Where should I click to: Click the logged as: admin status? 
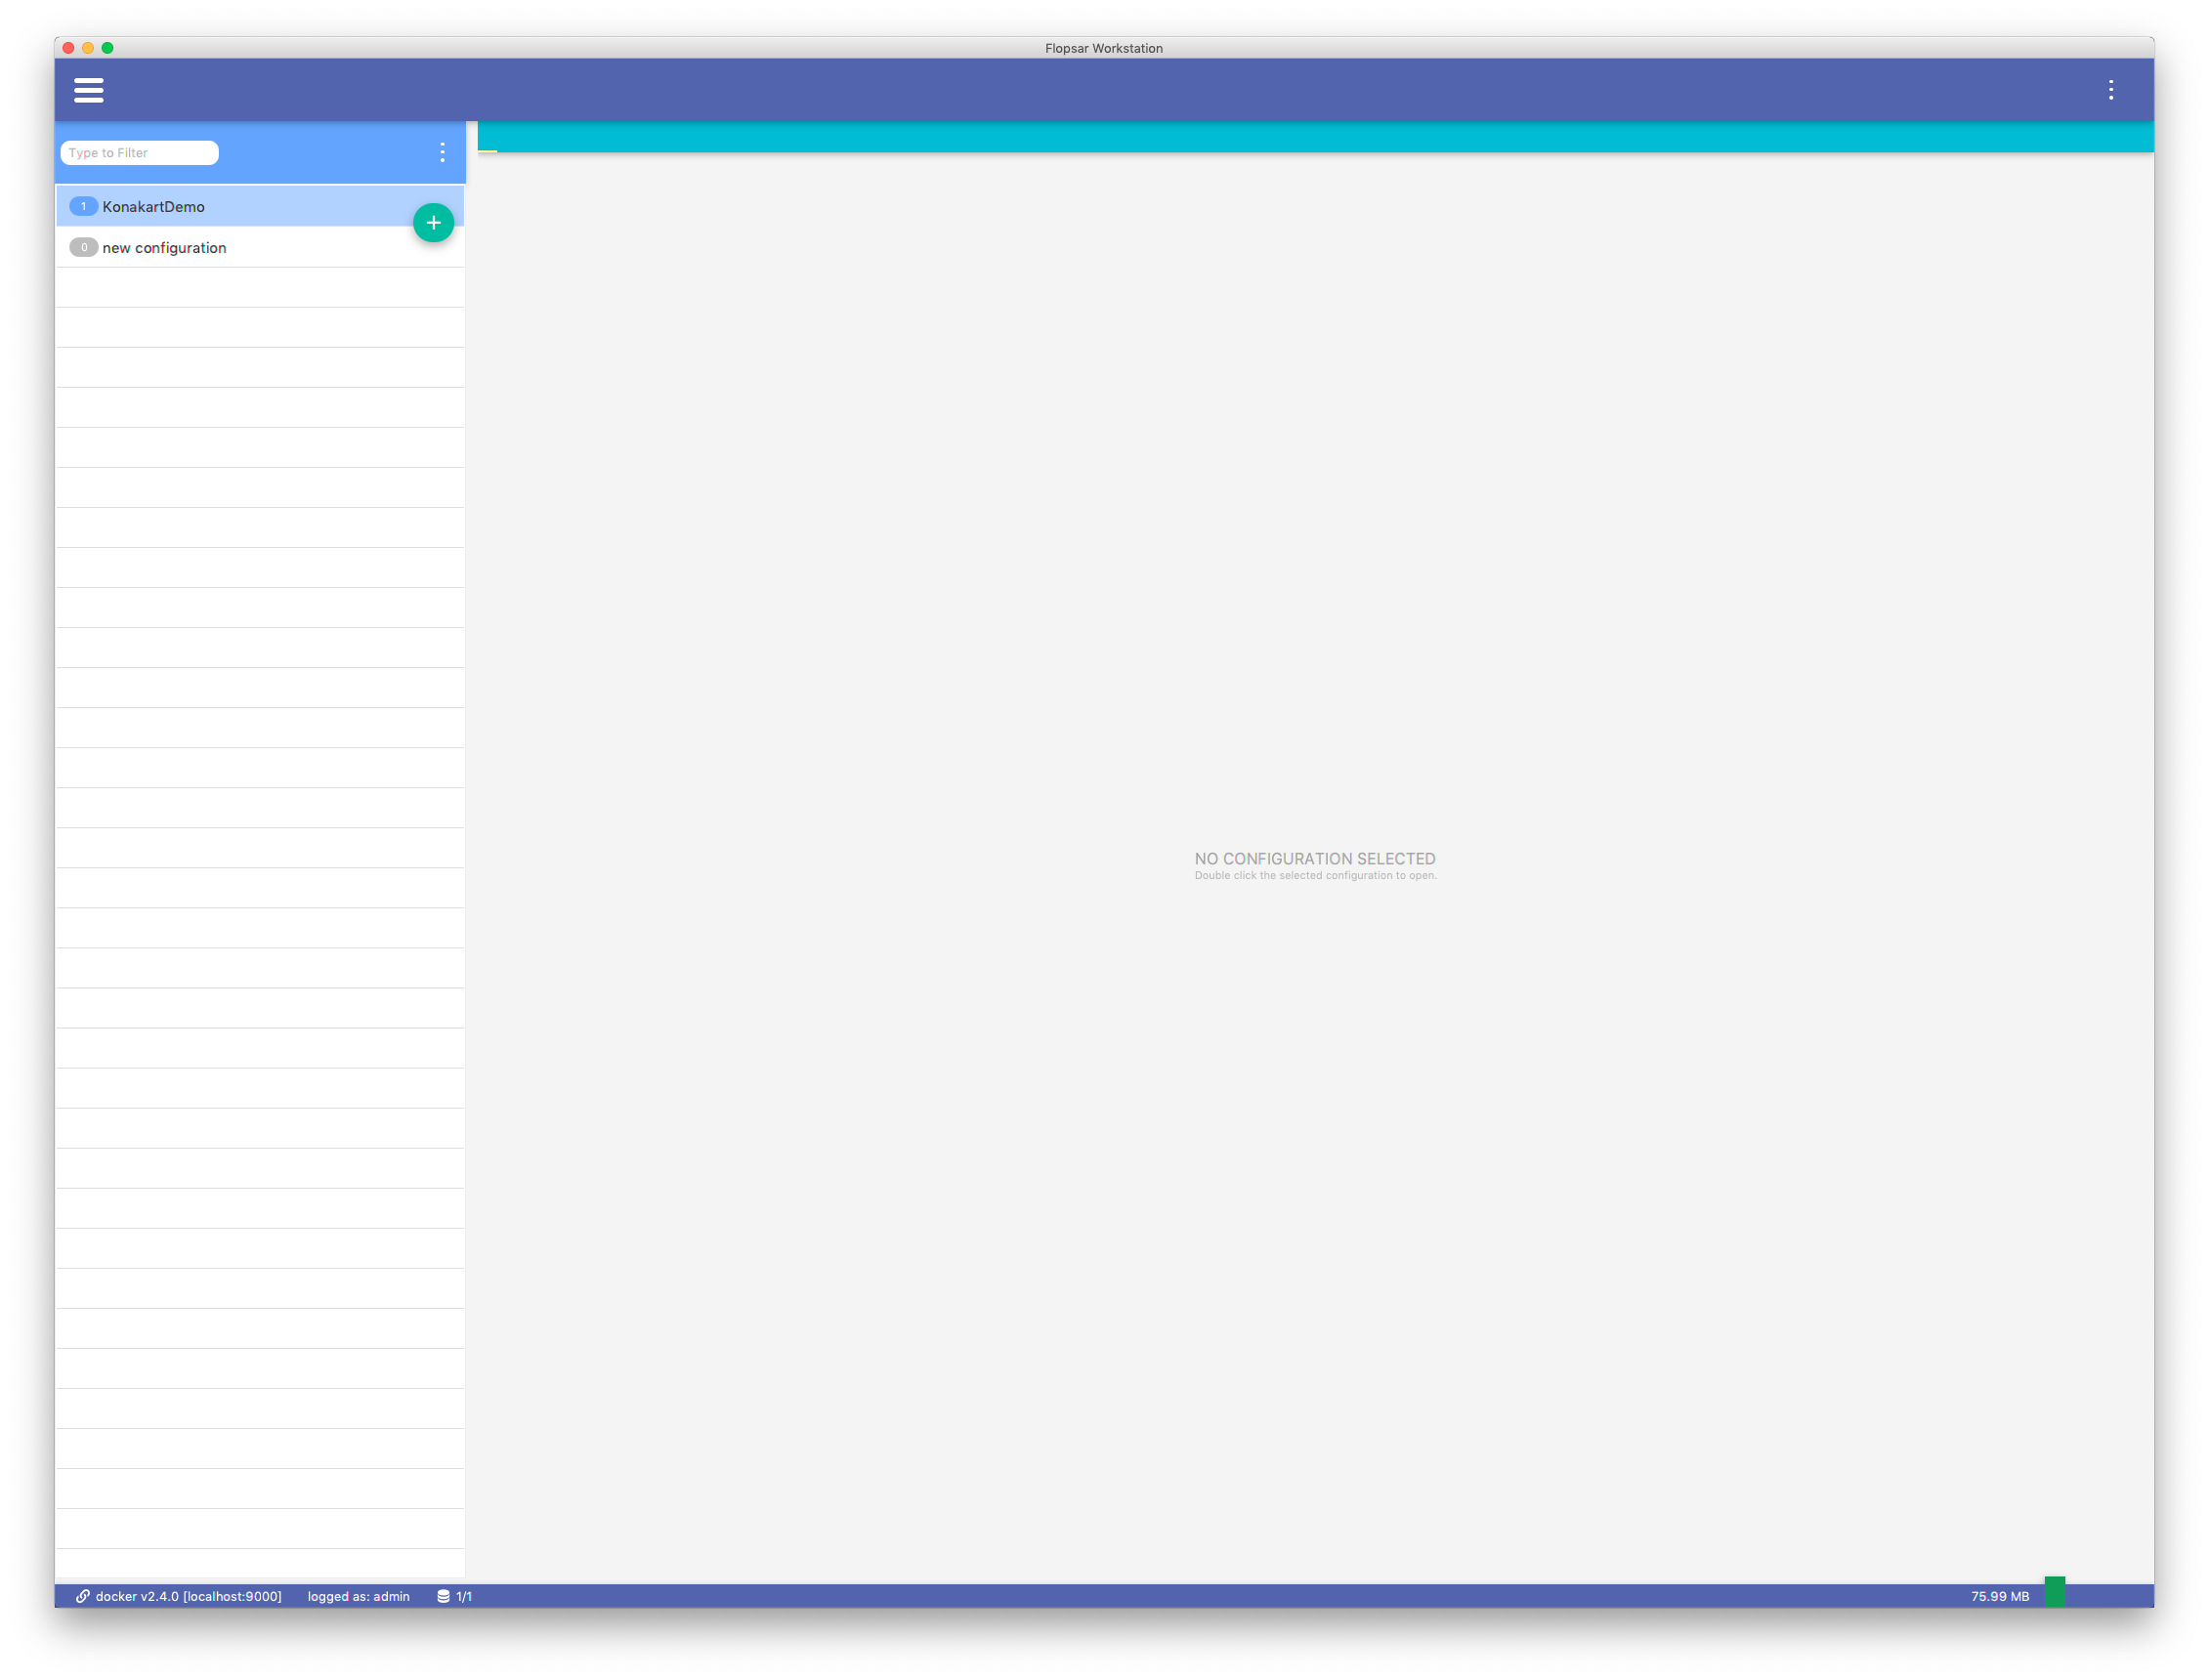(358, 1595)
